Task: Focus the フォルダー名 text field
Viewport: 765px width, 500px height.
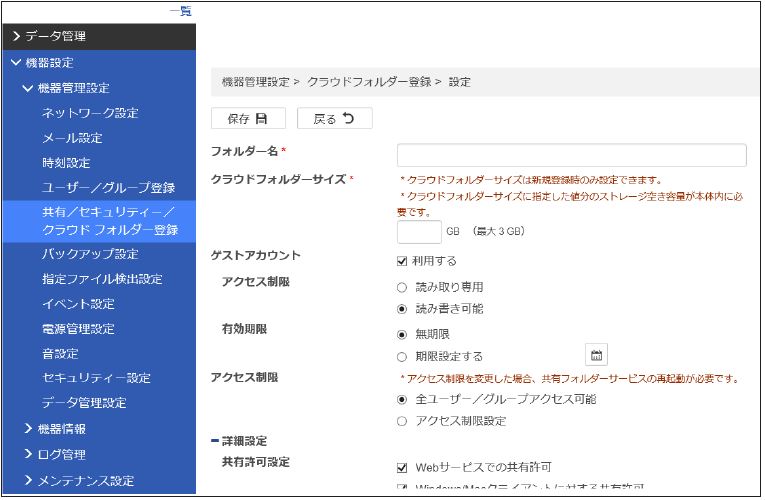Action: click(571, 155)
